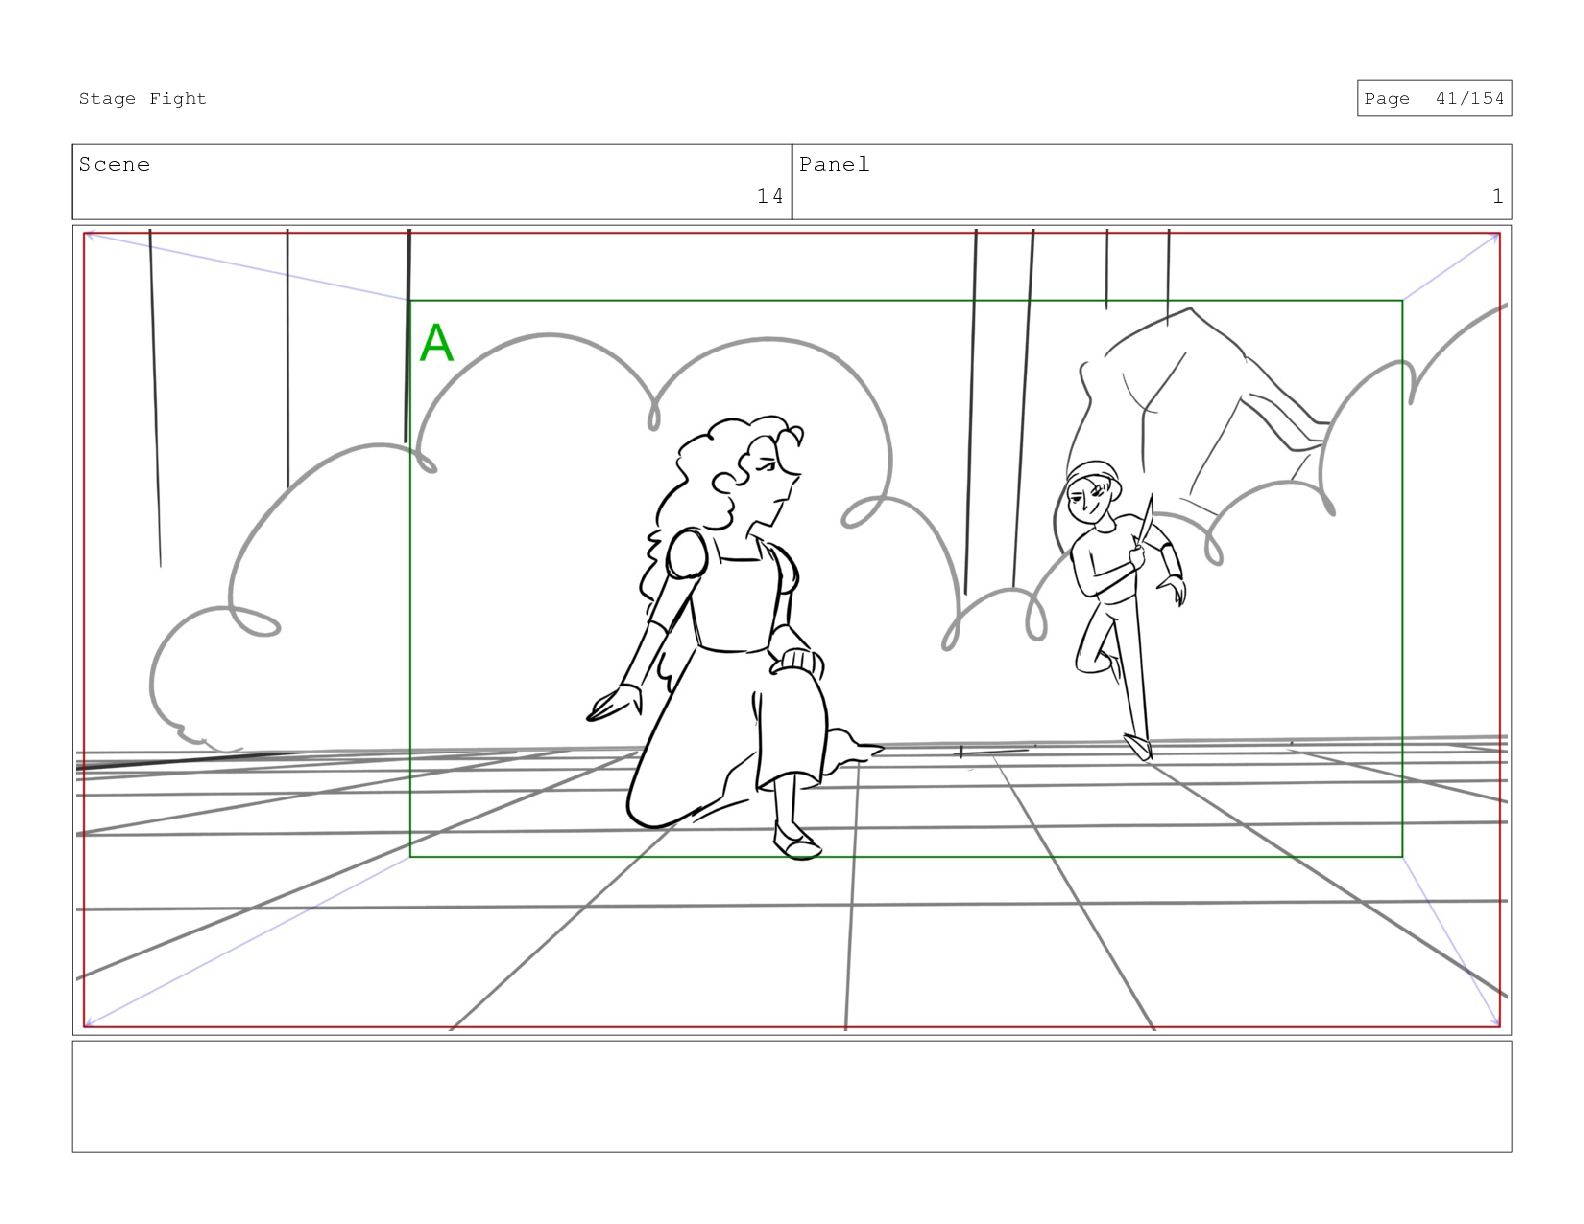The width and height of the screenshot is (1584, 1224).
Task: Click panel number '1'
Action: (1497, 196)
